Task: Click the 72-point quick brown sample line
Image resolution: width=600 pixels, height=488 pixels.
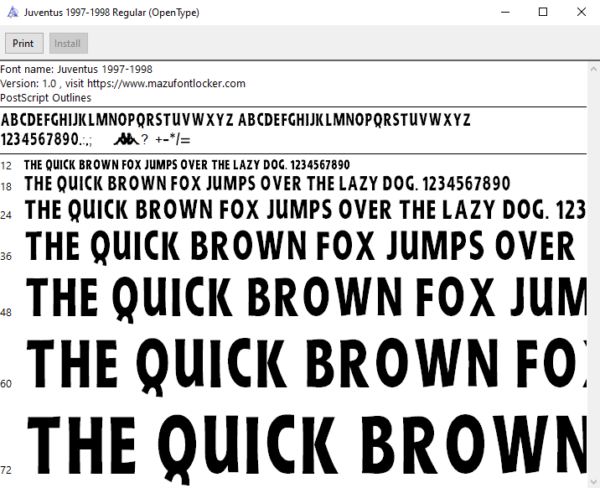Action: coord(307,450)
